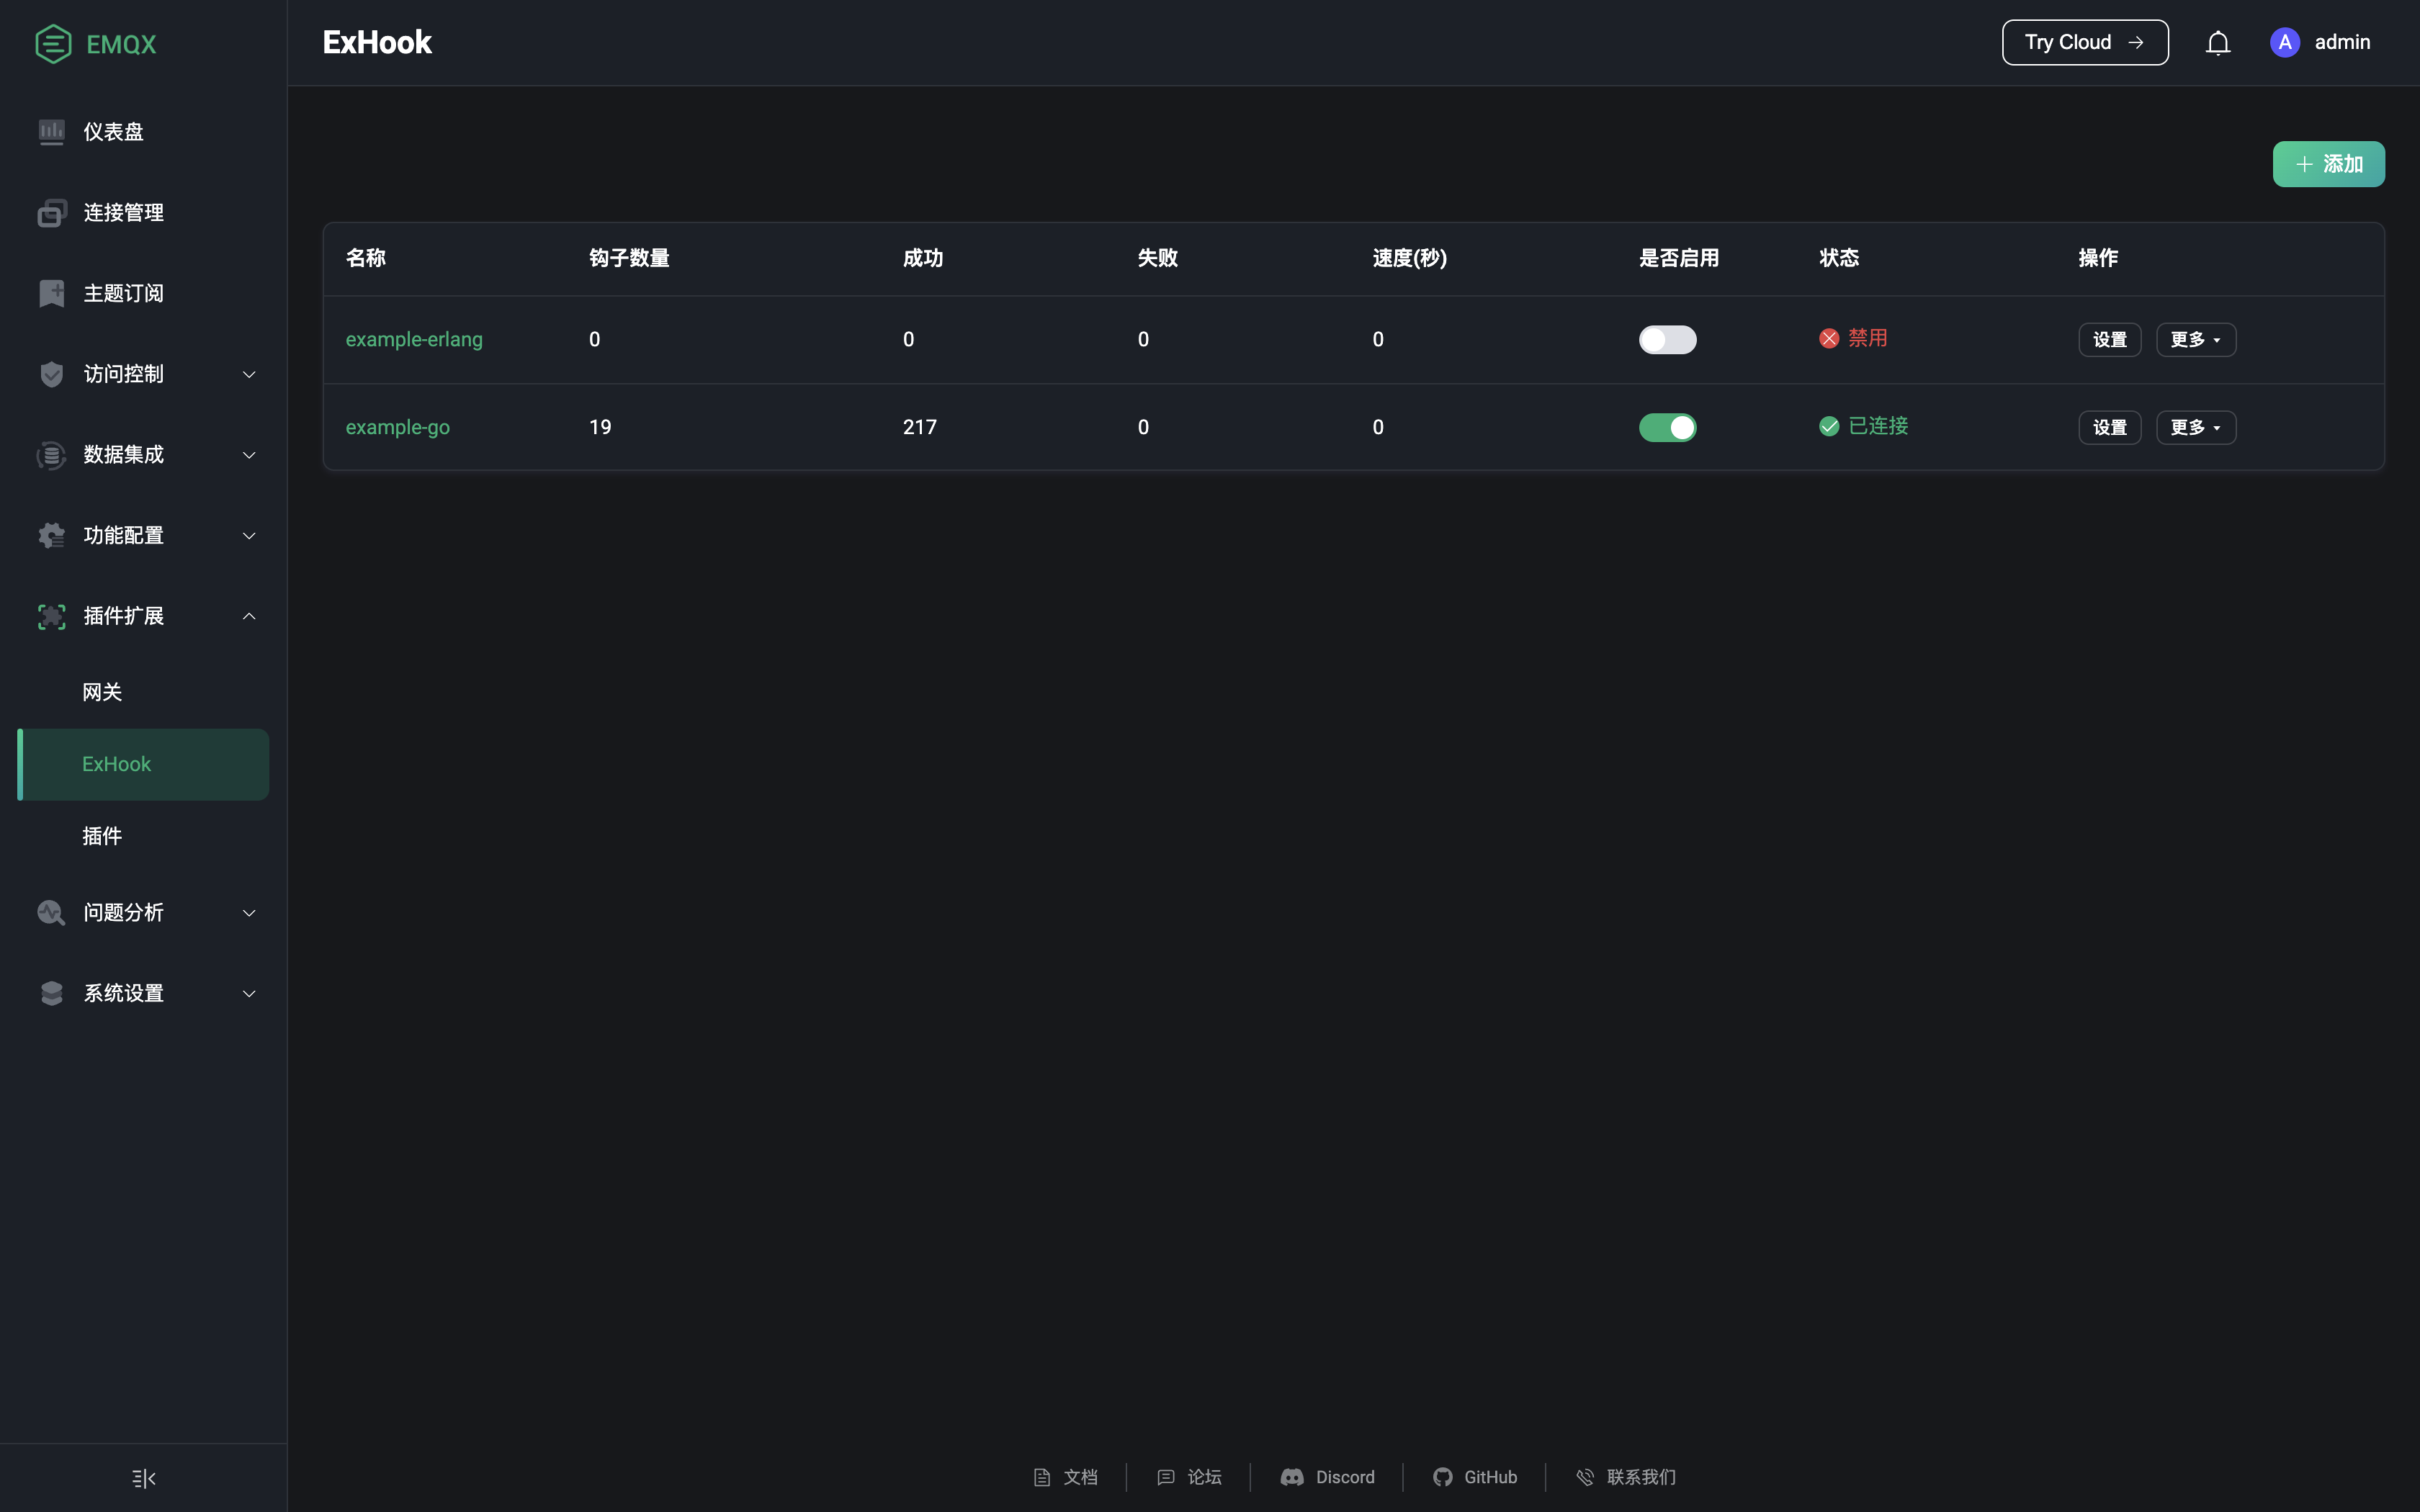Click the 论坛 forum chat icon
The height and width of the screenshot is (1512, 2420).
(x=1166, y=1477)
